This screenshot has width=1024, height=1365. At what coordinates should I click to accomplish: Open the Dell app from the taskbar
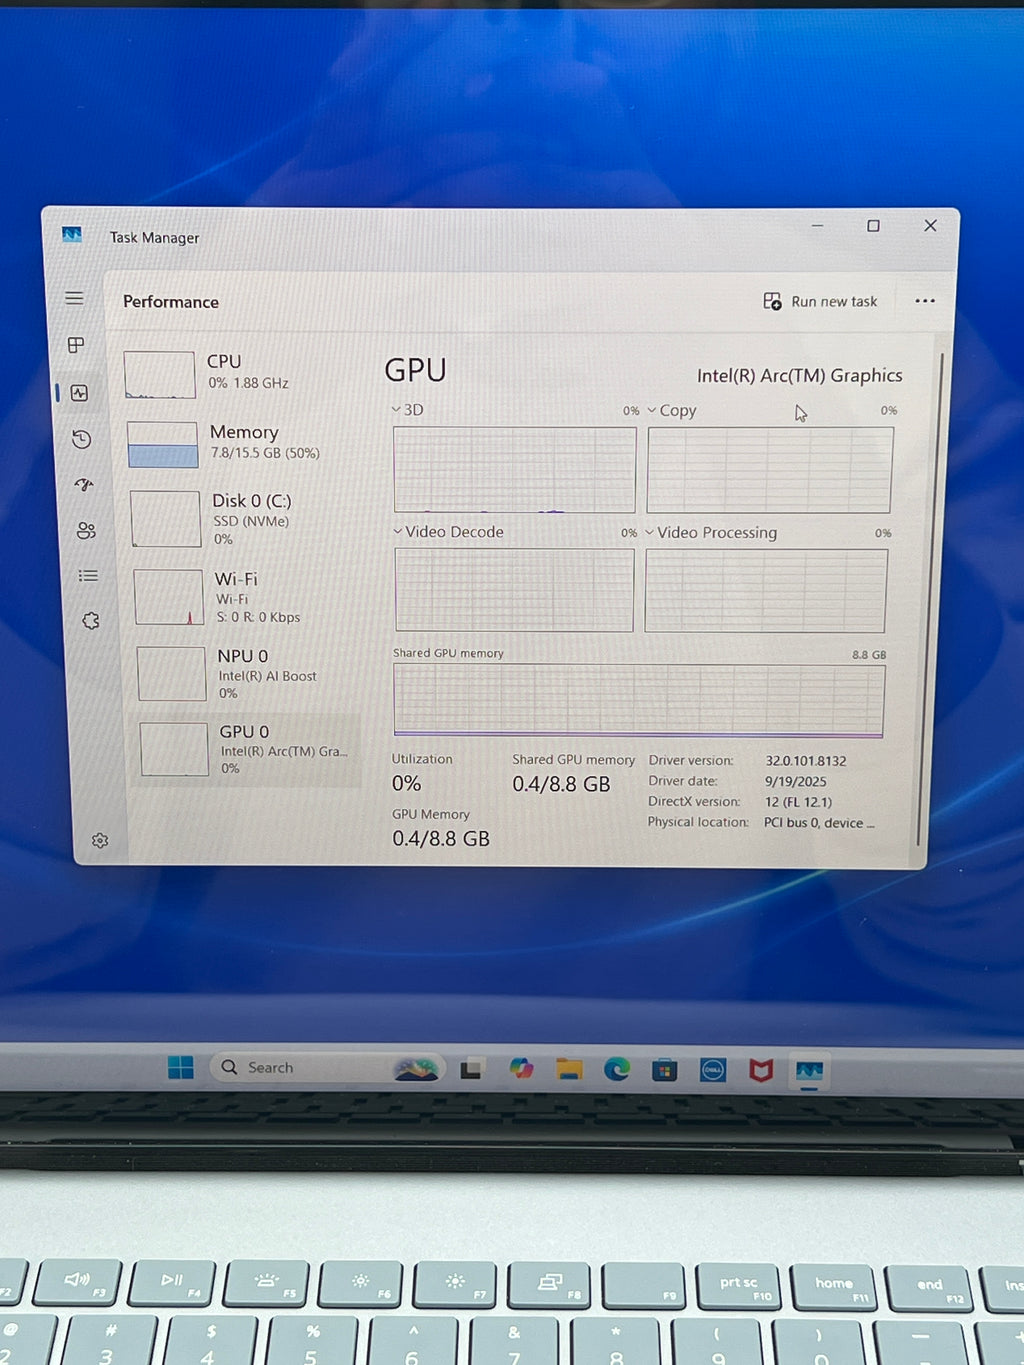tap(713, 1071)
